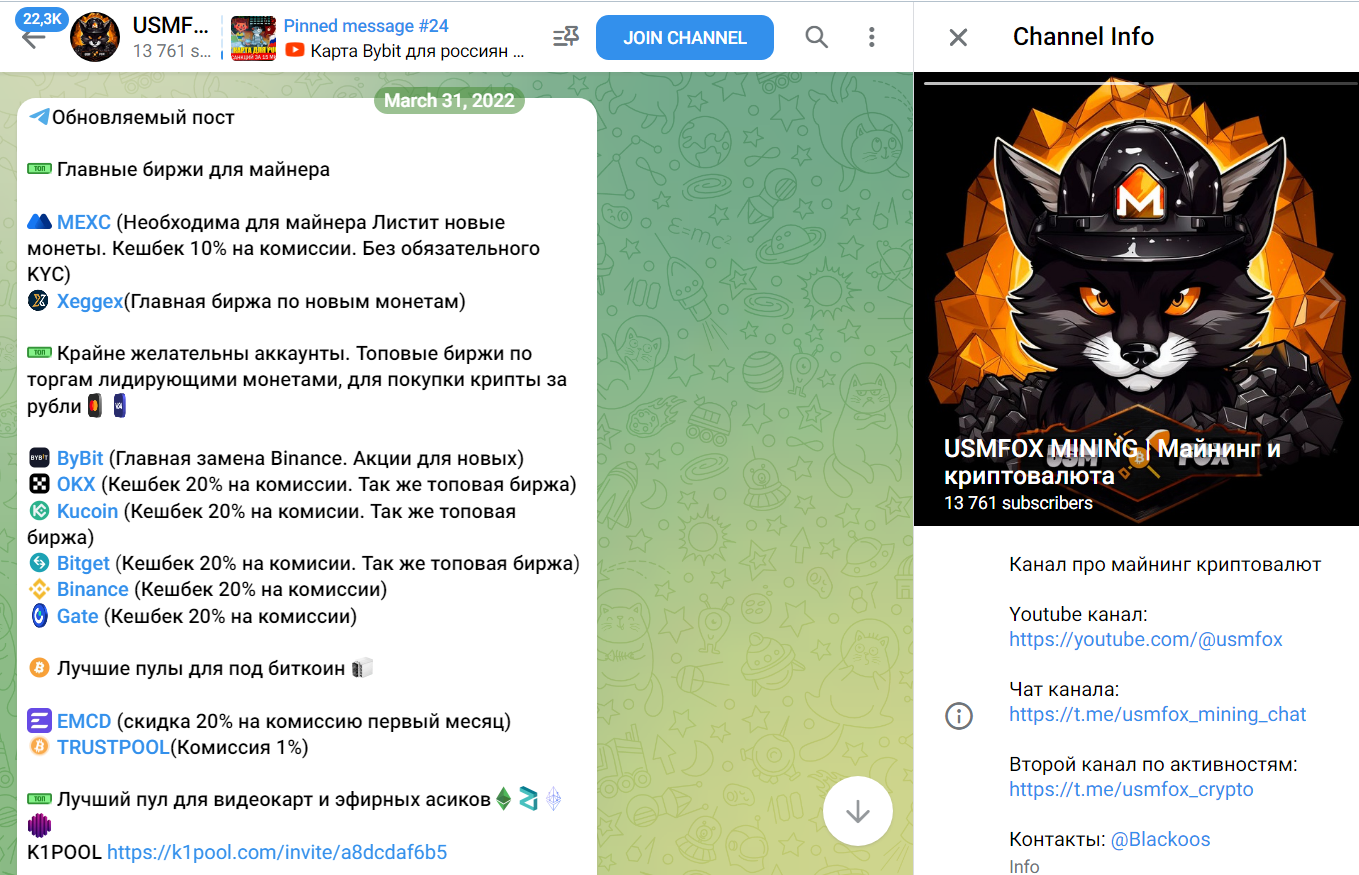Click the Bitget logo emoji
Screen dimensions: 1359x875
coord(39,563)
